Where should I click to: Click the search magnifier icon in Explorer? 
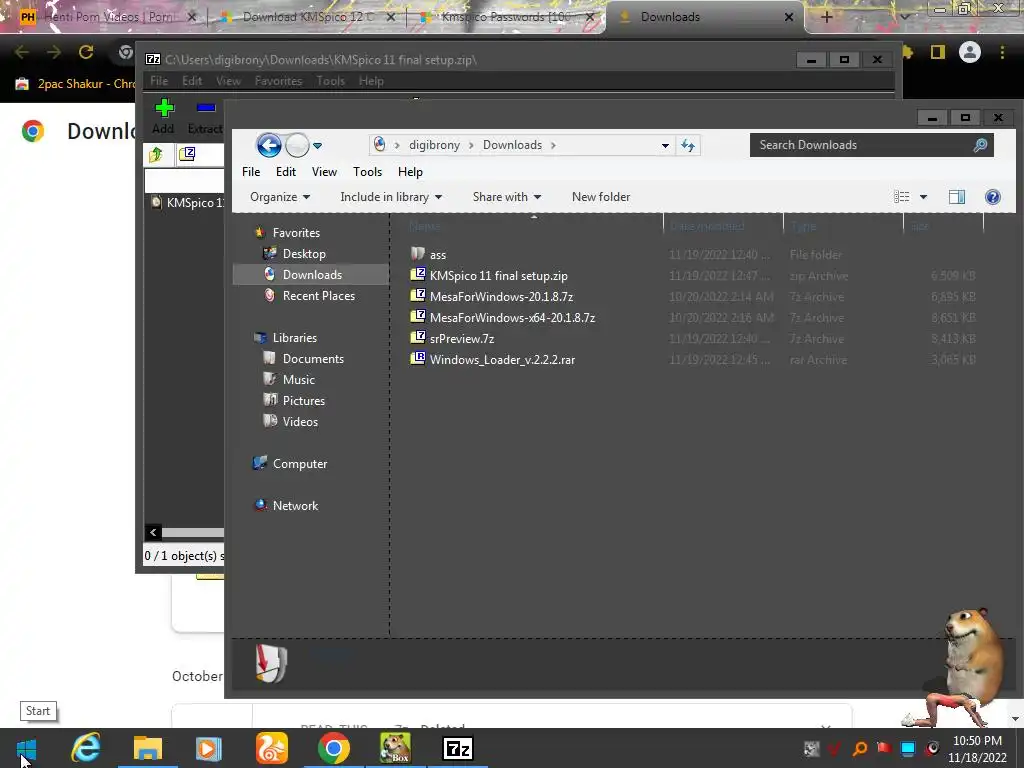pyautogui.click(x=980, y=145)
